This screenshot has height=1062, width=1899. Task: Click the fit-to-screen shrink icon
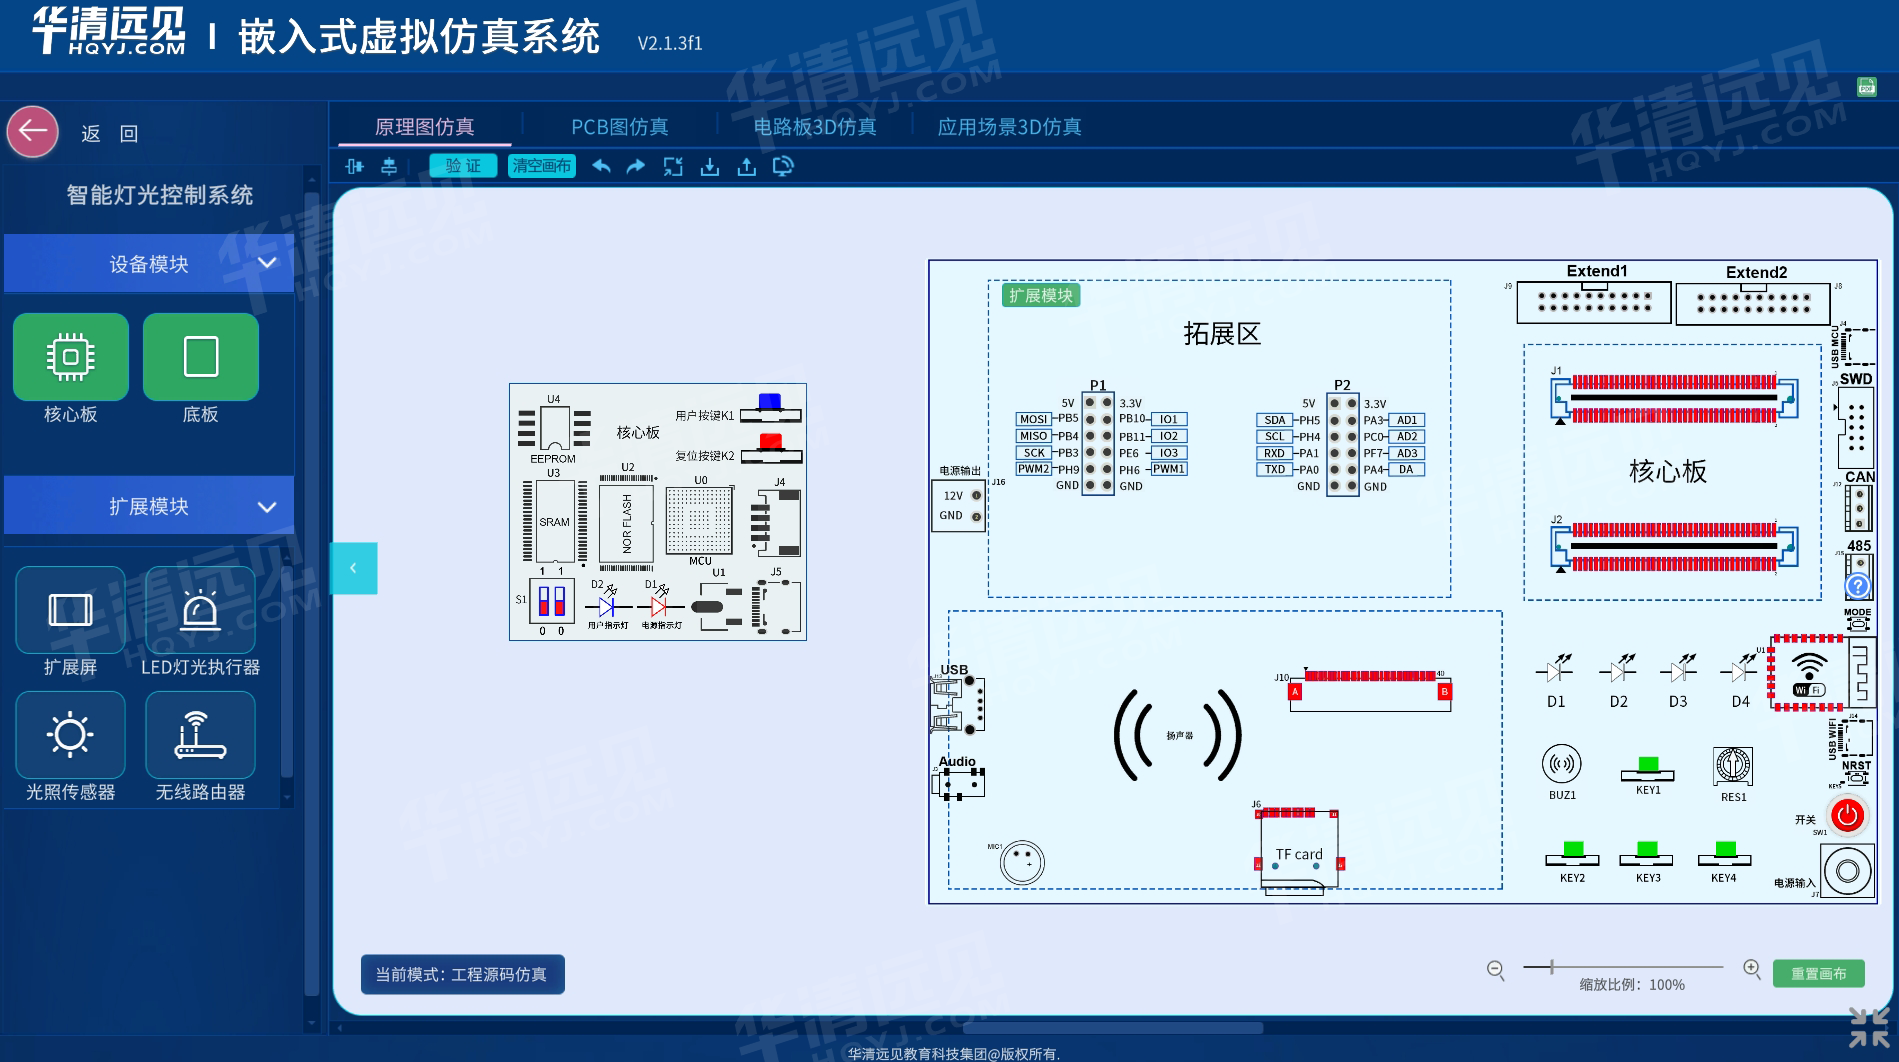[x=673, y=167]
